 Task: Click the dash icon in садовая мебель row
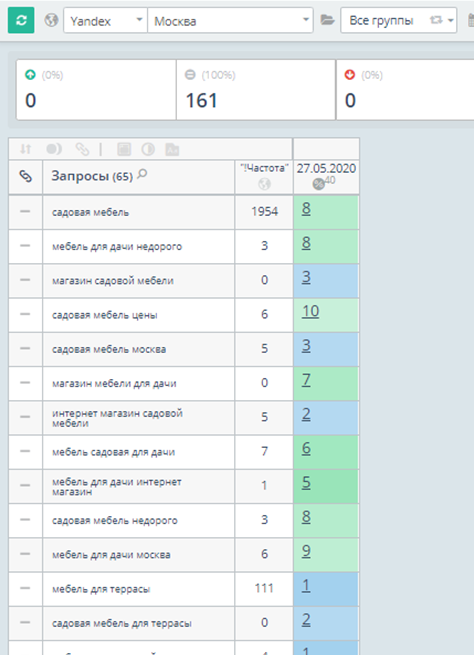tap(25, 211)
